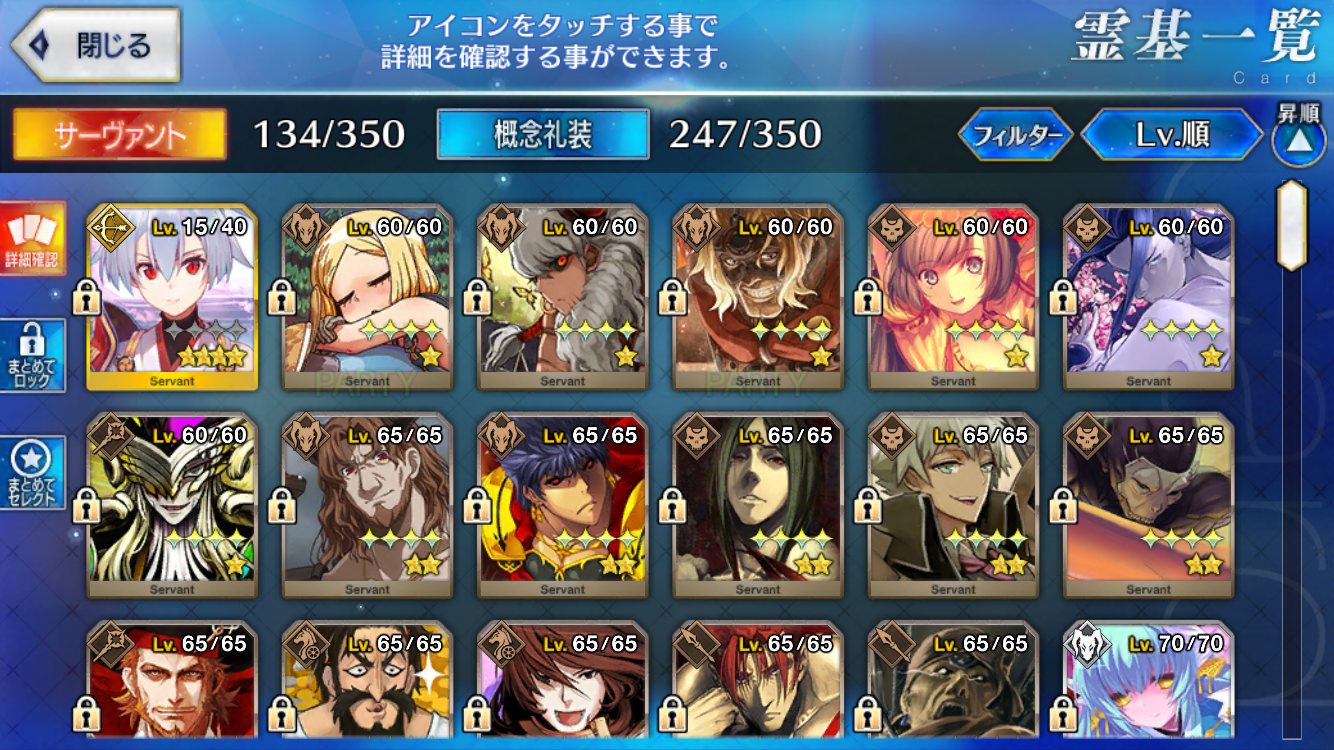
Task: Toggle lock on the sleeping blonde servant card
Action: (281, 296)
